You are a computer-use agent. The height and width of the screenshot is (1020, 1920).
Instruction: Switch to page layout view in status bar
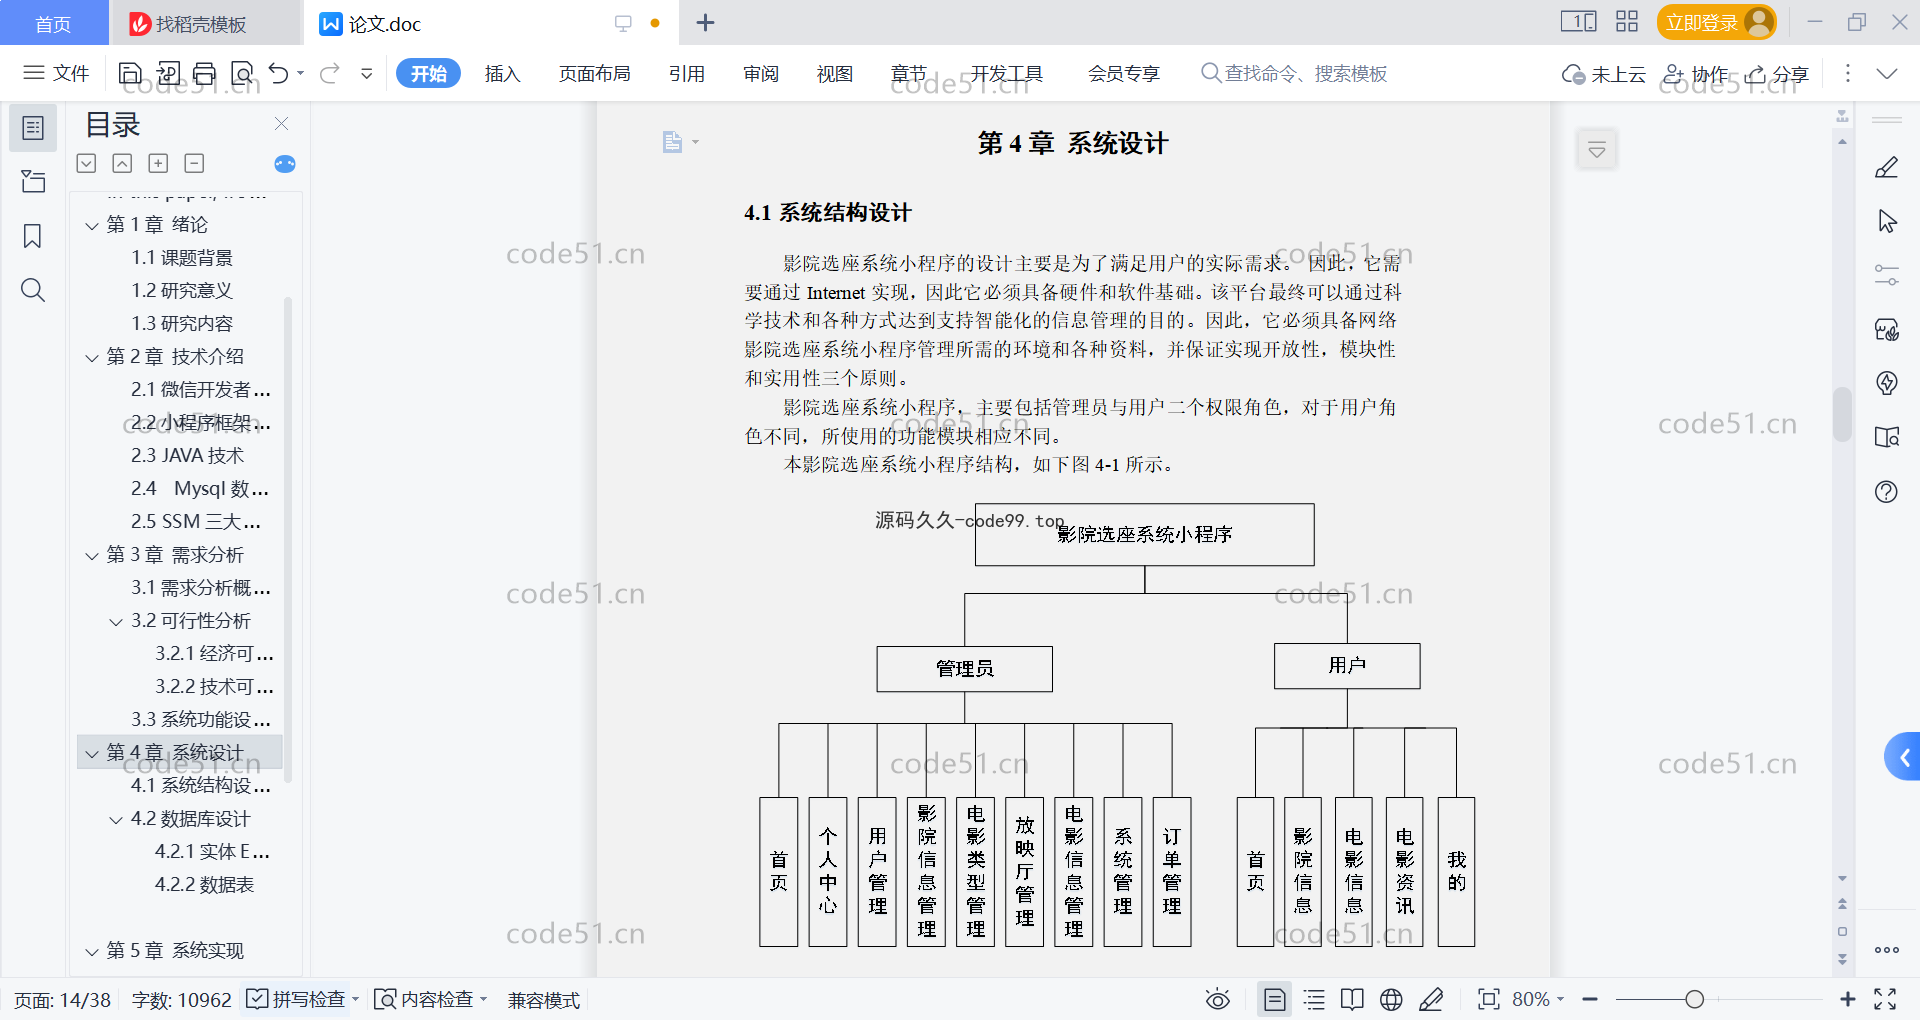(1274, 999)
